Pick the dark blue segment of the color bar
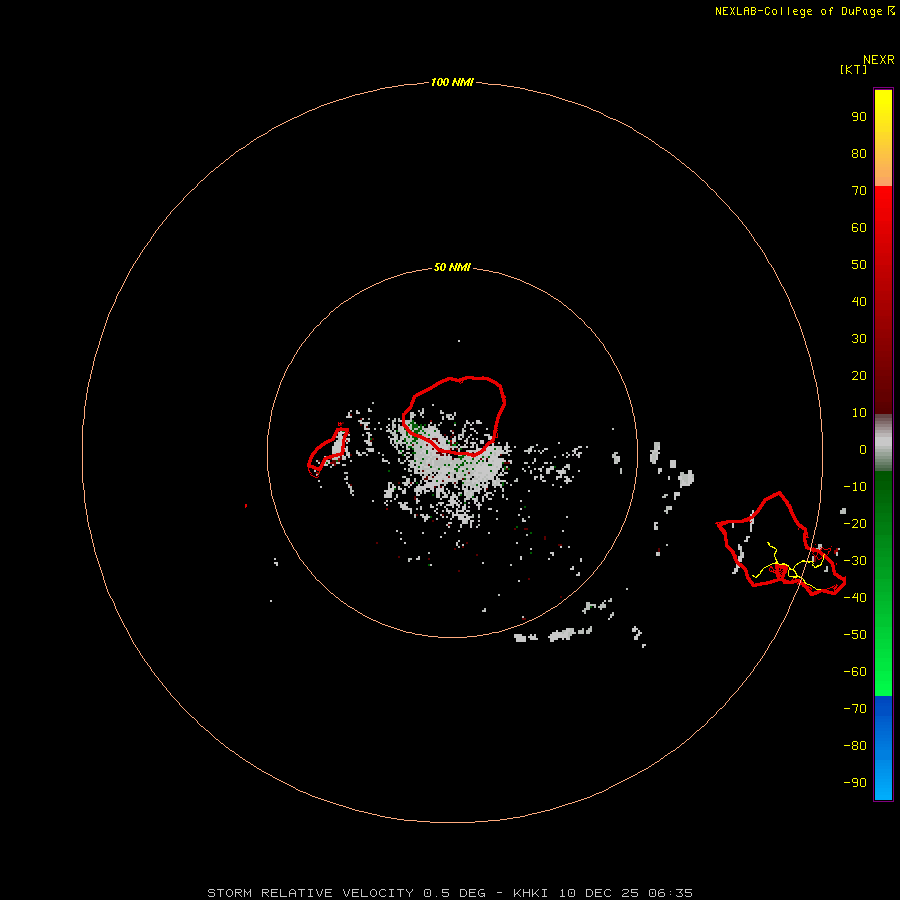Screen dimensions: 900x900 (883, 711)
